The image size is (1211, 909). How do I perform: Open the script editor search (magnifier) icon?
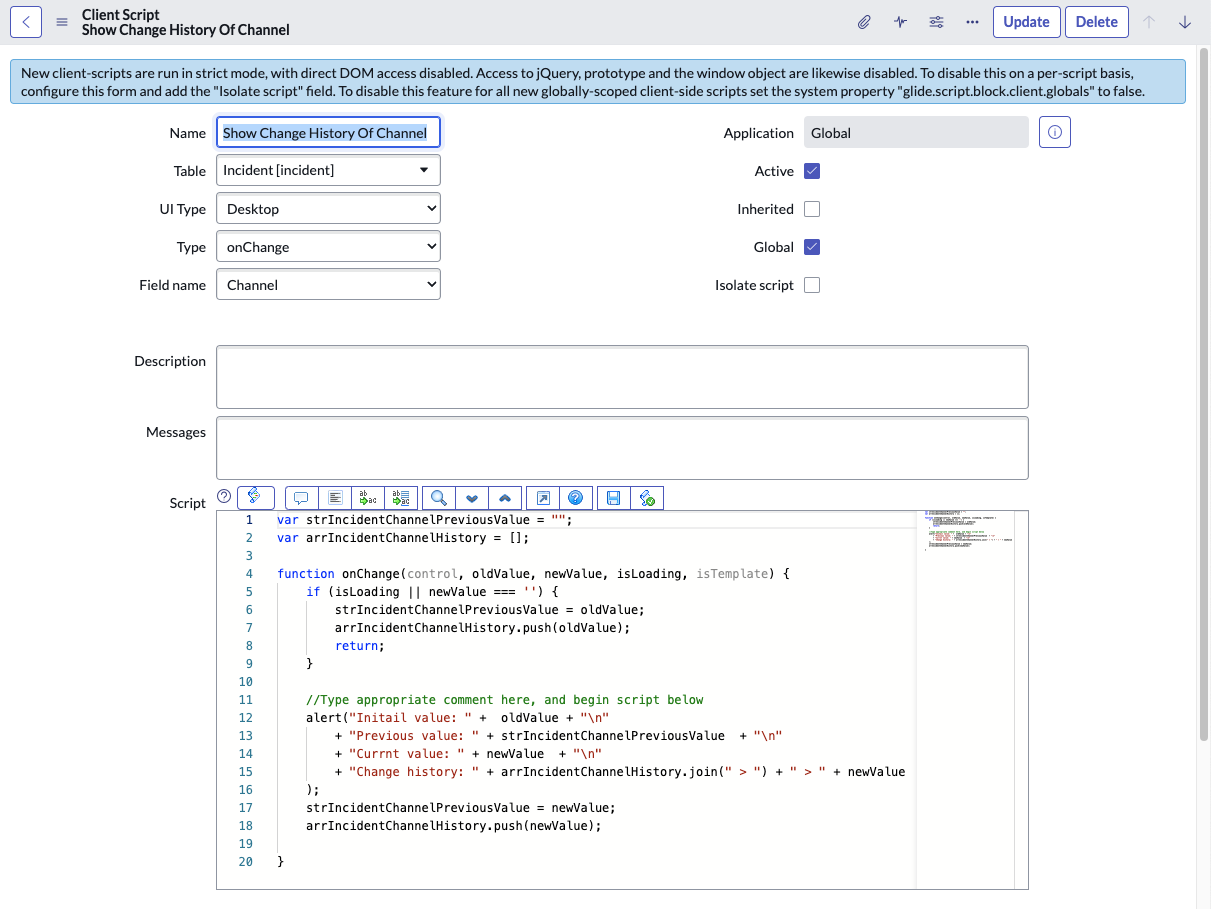coord(437,497)
